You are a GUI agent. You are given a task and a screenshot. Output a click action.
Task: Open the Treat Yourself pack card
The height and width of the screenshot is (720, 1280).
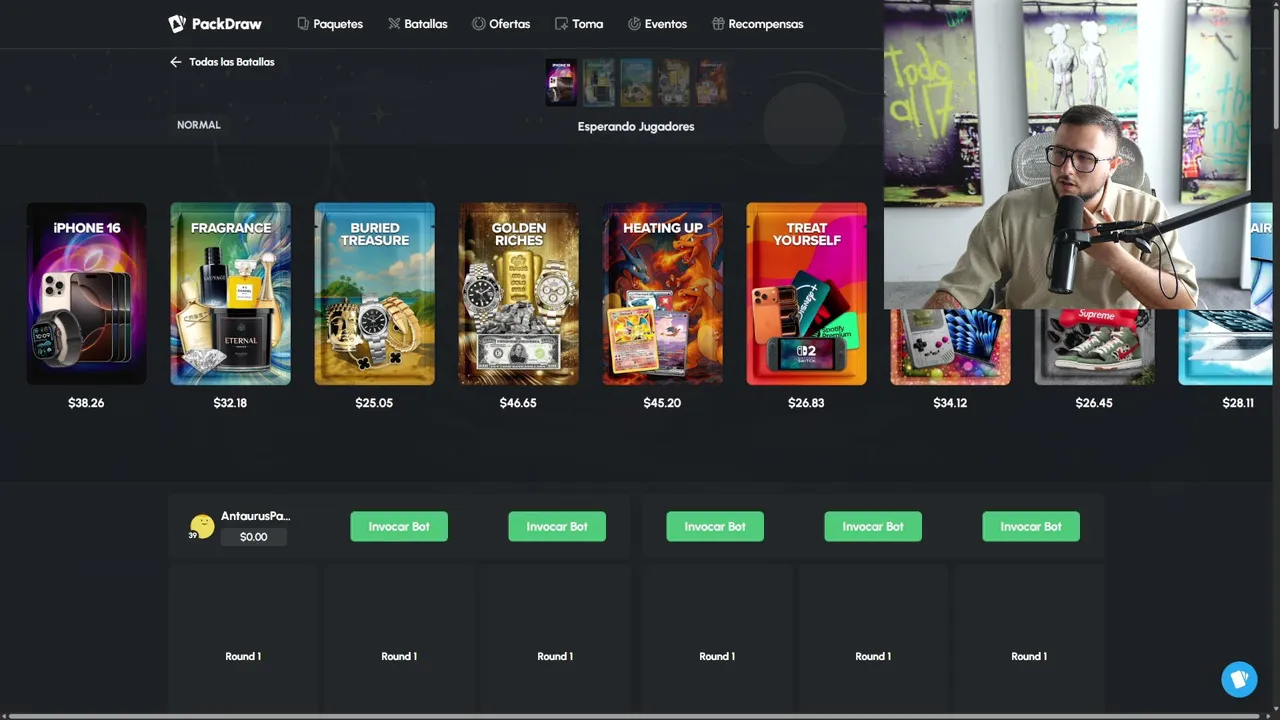(806, 294)
